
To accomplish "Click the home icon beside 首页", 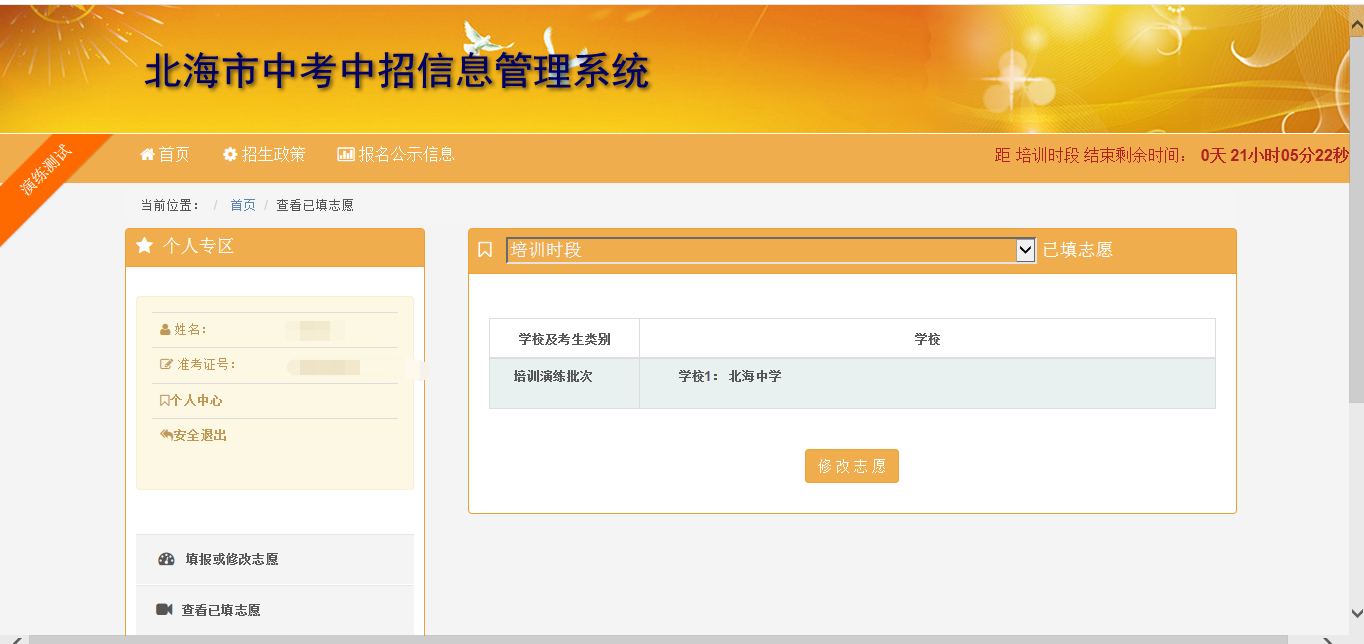I will click(147, 154).
